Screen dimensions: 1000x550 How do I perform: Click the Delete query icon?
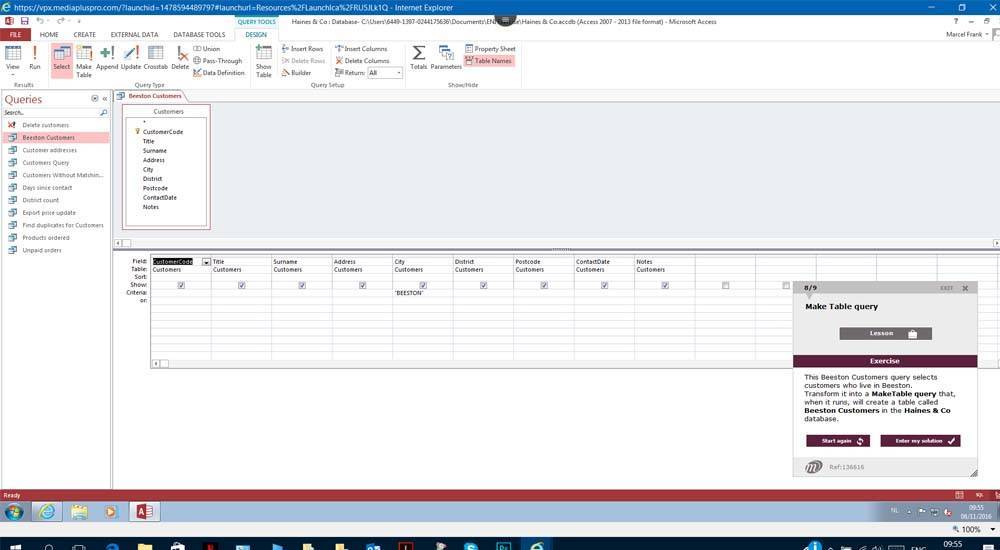point(180,58)
